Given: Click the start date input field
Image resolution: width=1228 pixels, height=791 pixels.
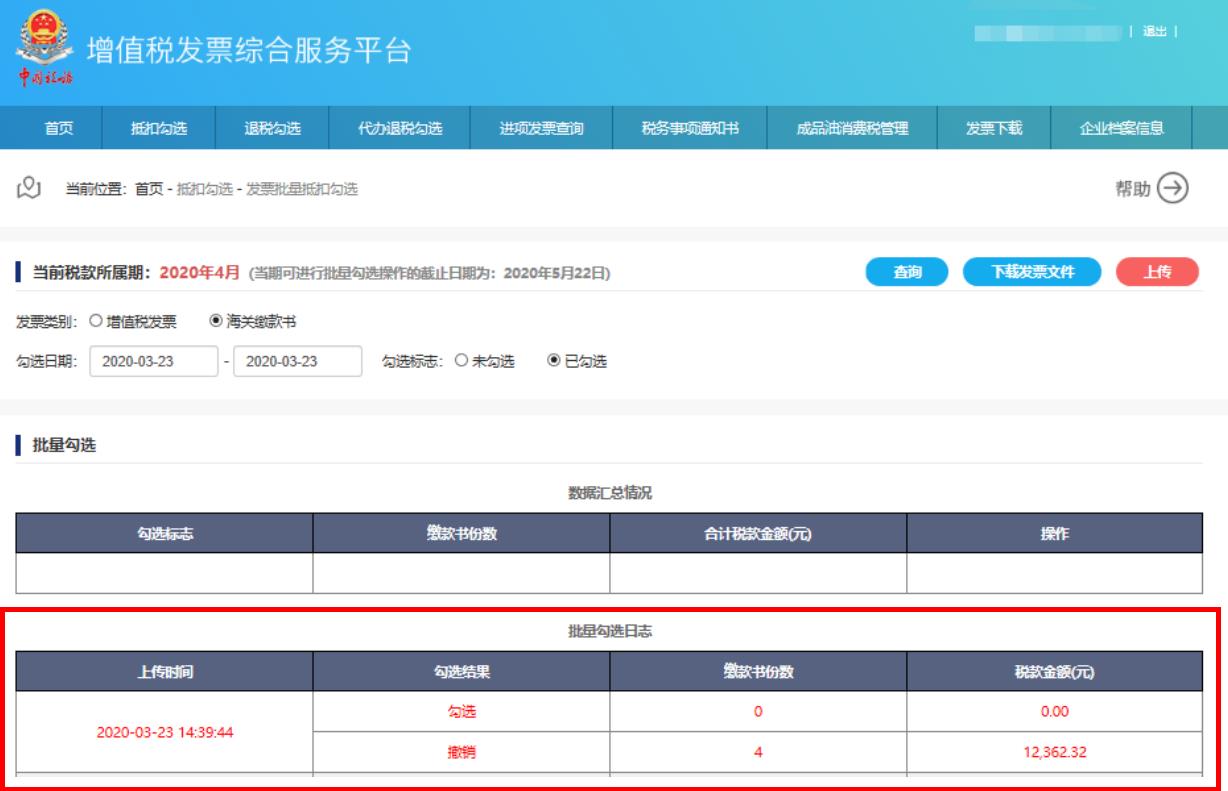Looking at the screenshot, I should 153,361.
